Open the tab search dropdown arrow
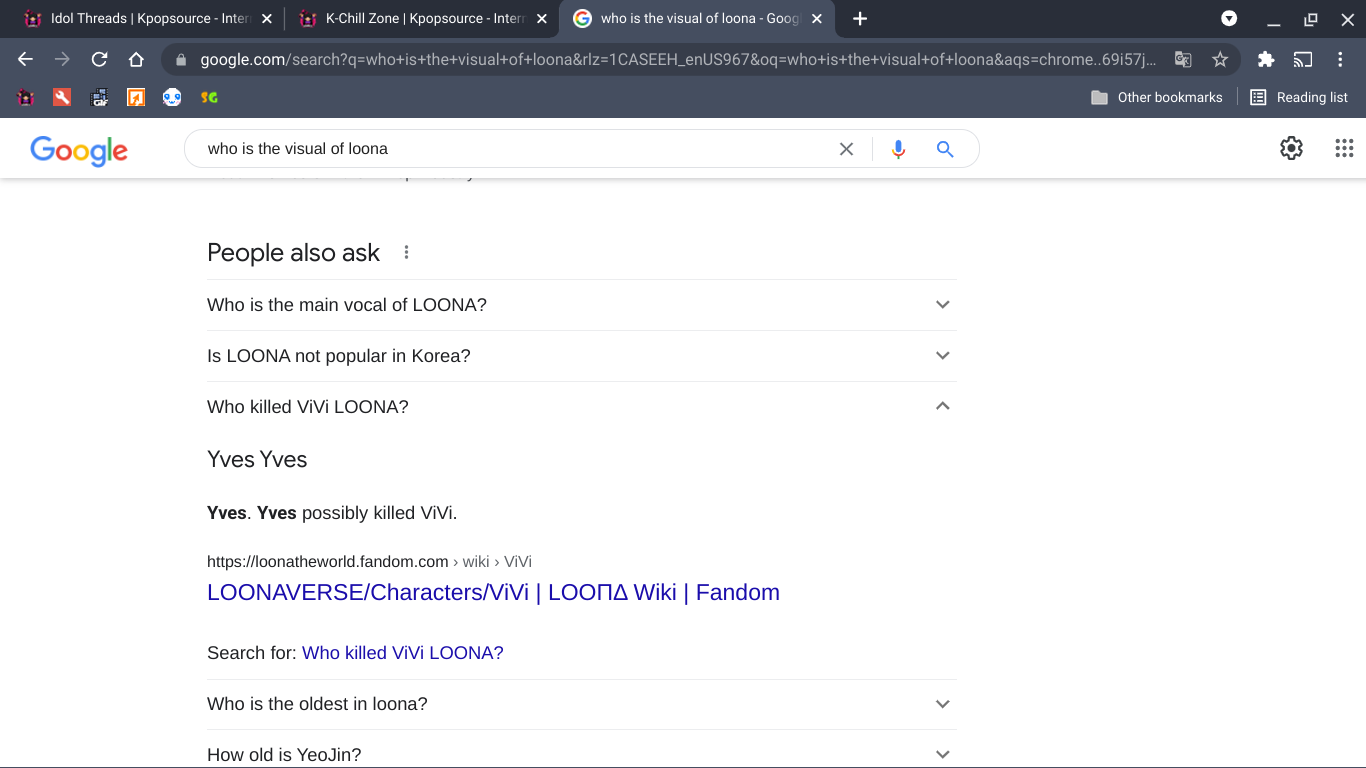The height and width of the screenshot is (768, 1366). pyautogui.click(x=1229, y=19)
